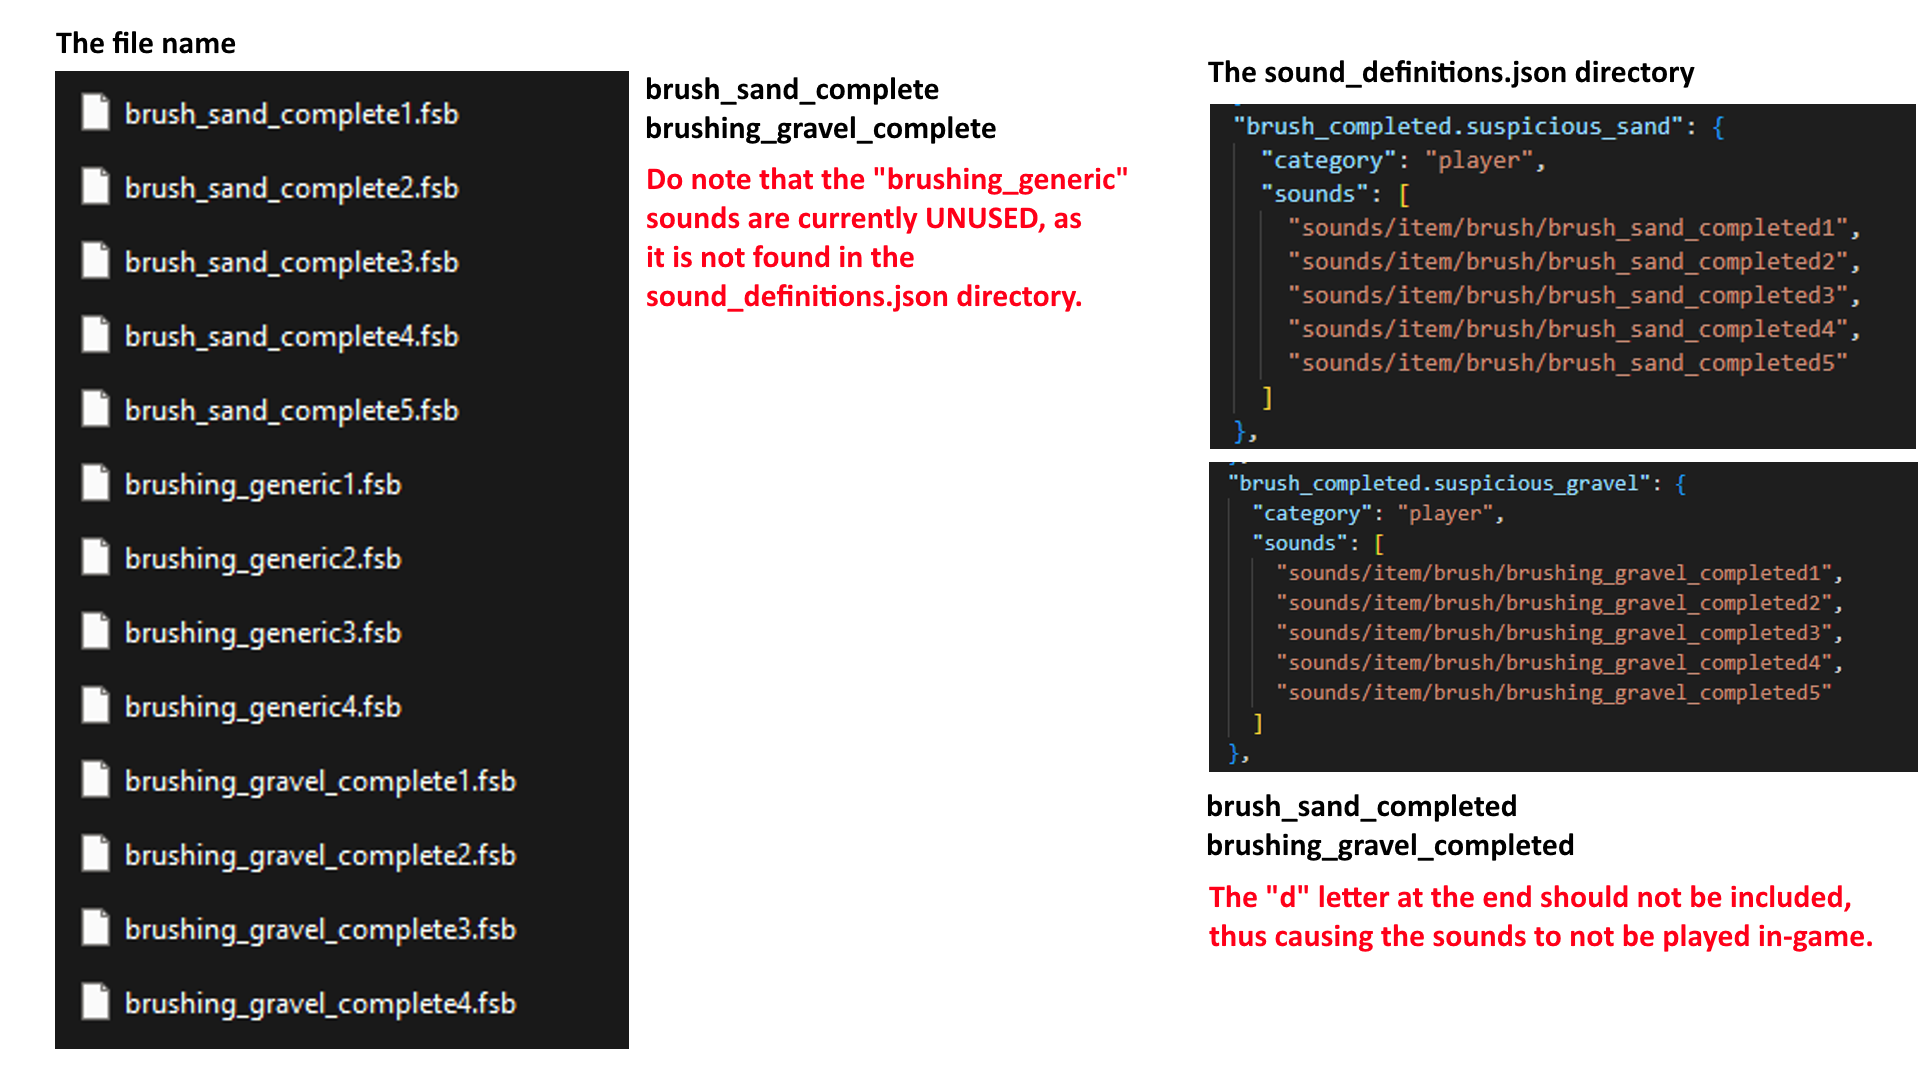Select the brushing_generic4.fsb file entry
This screenshot has width=1920, height=1080.
pyautogui.click(x=262, y=707)
